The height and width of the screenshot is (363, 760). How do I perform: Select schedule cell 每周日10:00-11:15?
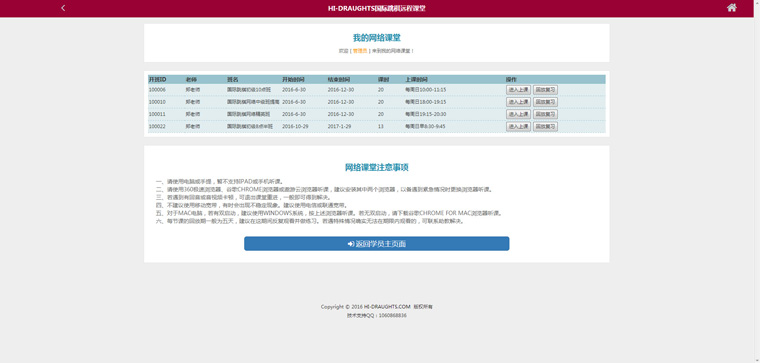click(x=426, y=90)
